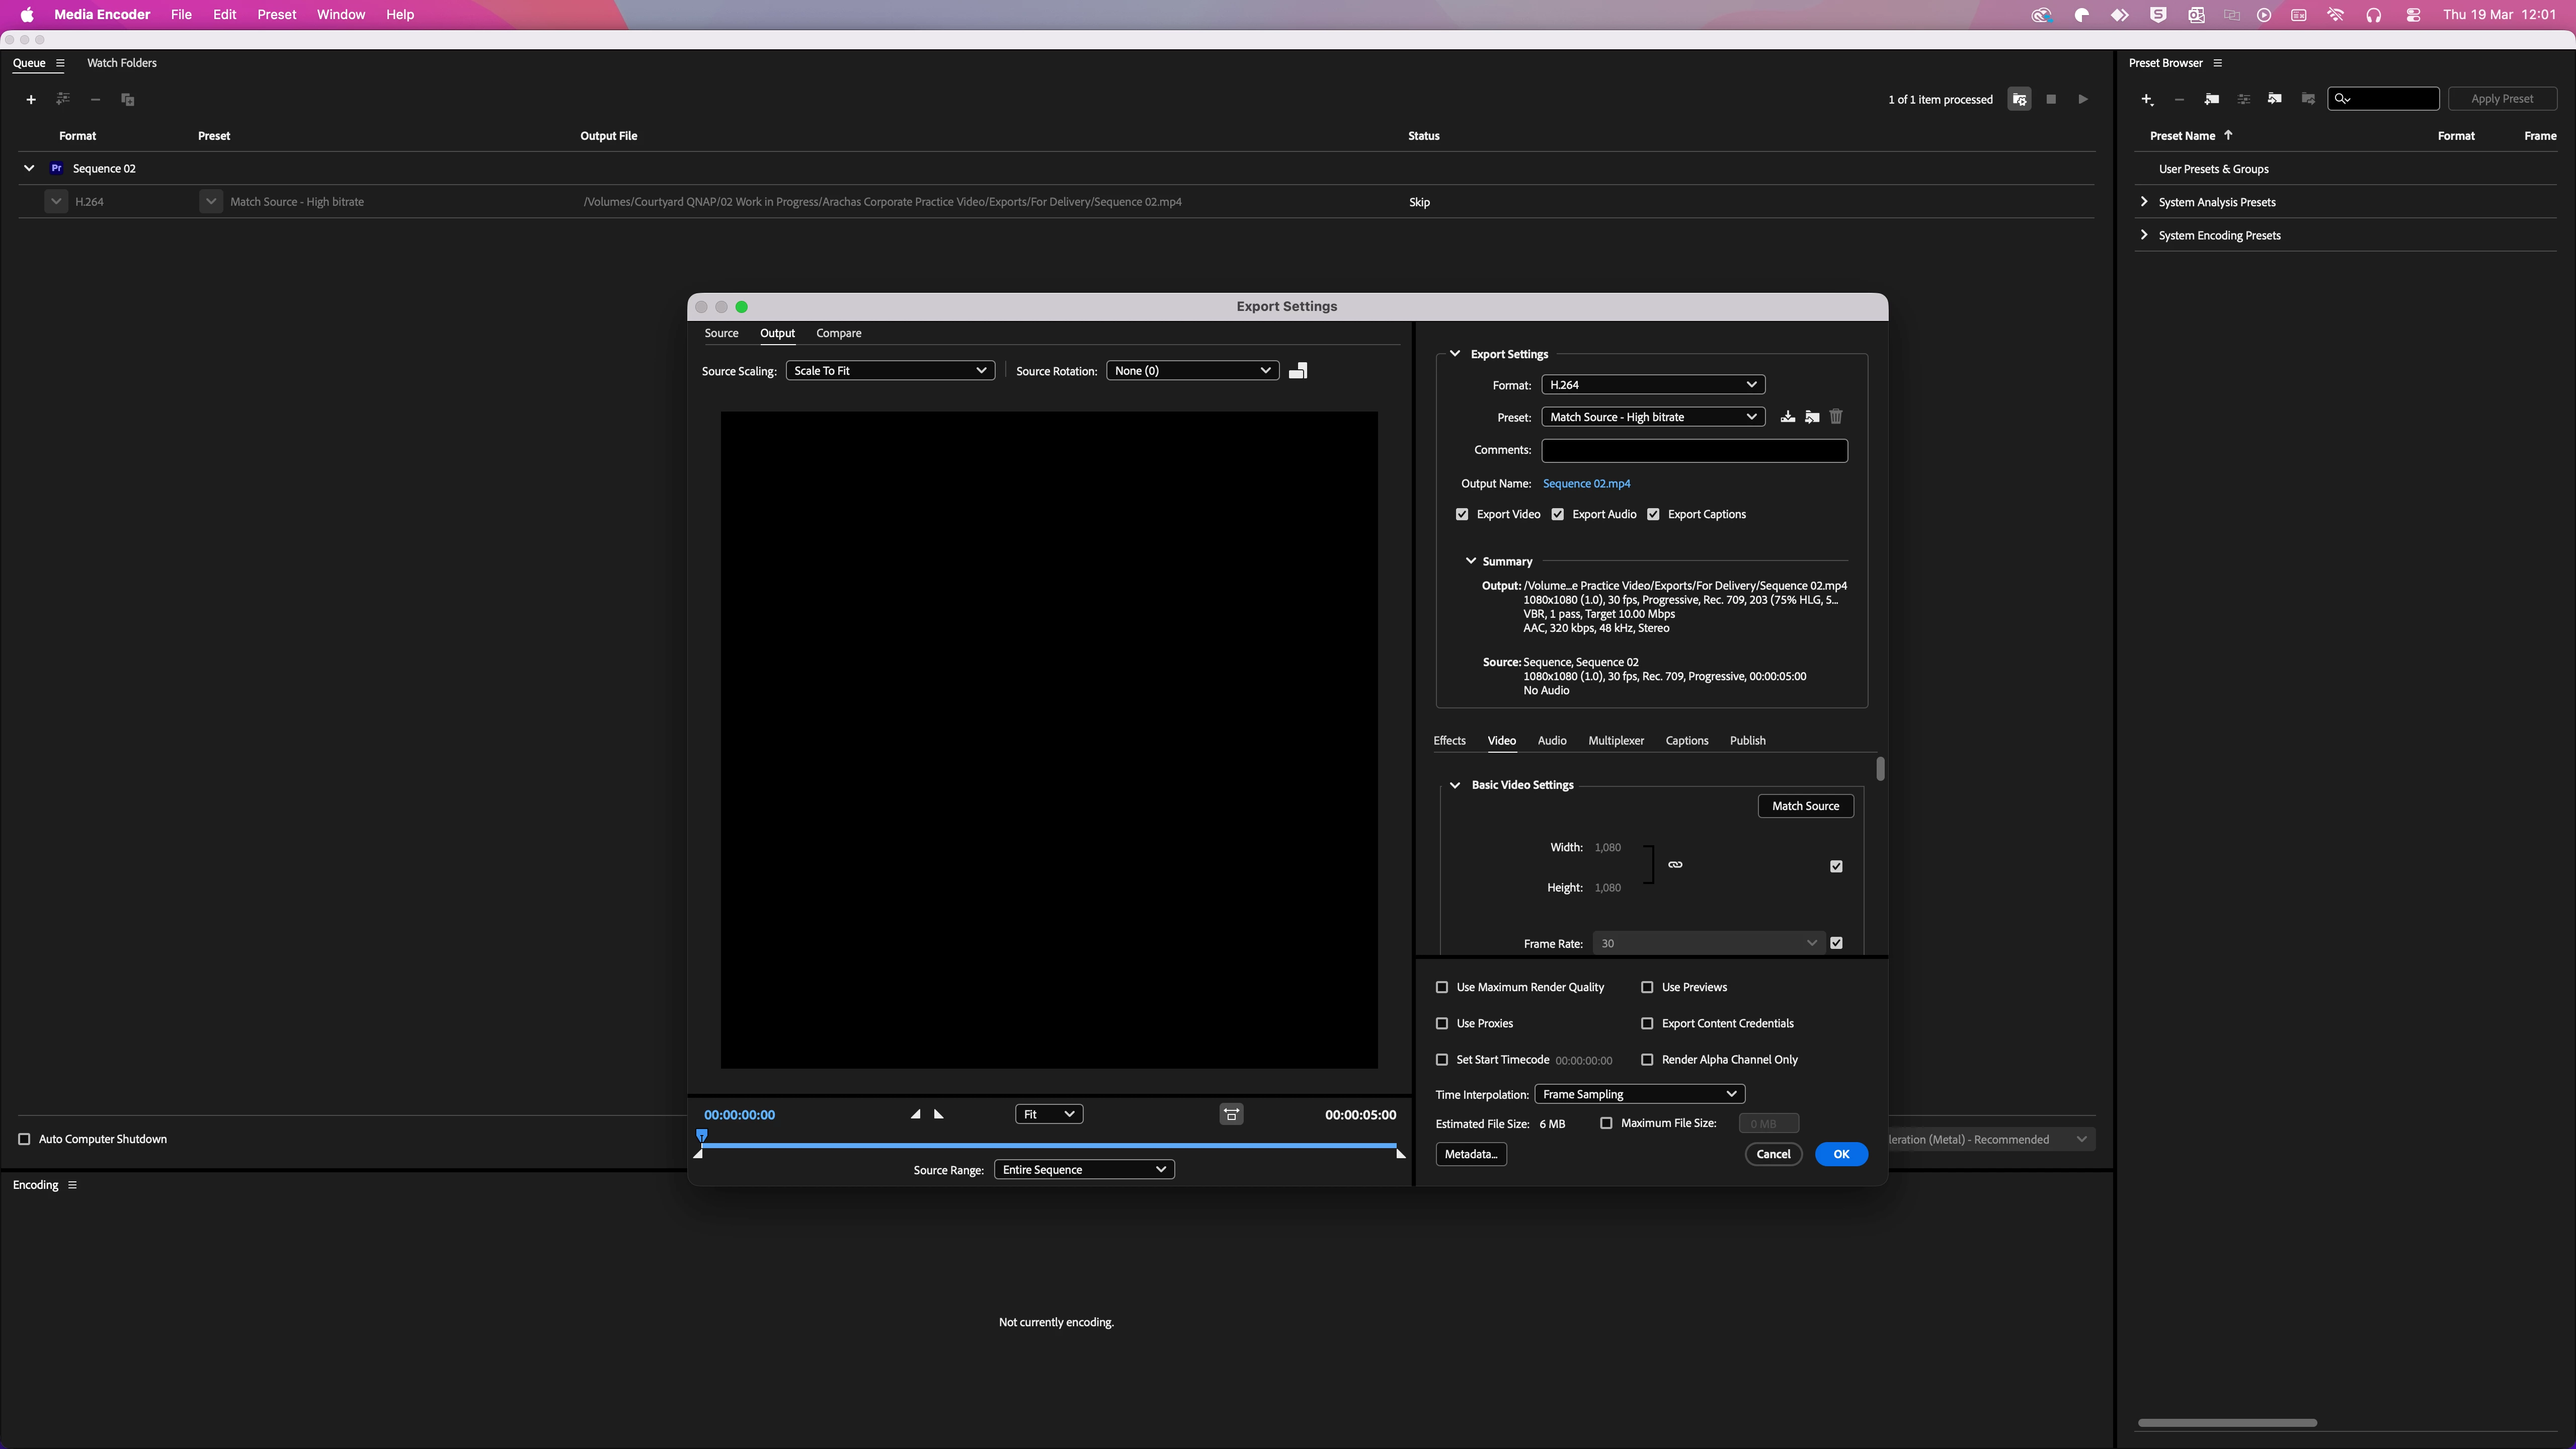This screenshot has width=2576, height=1449.
Task: Click Create new preset group folder icon
Action: pos(2211,99)
